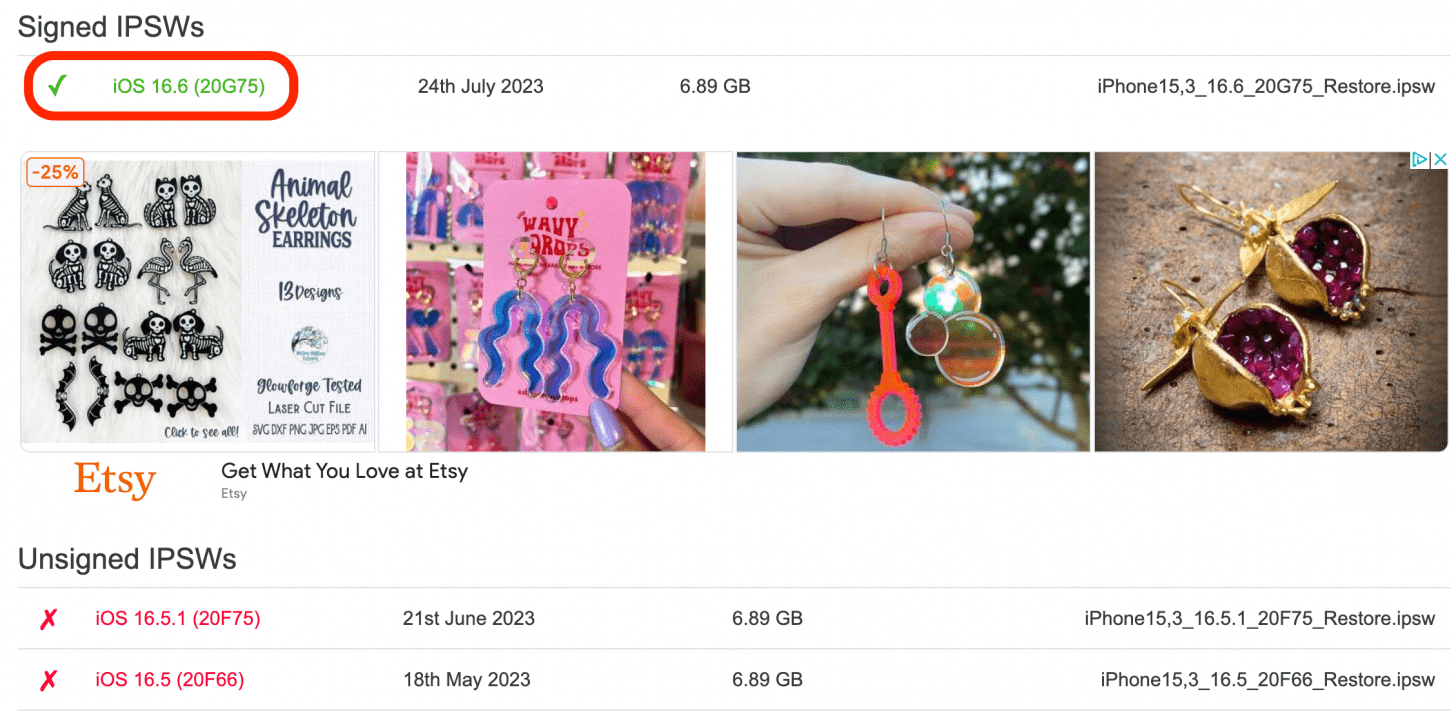Click the iPhone15,3_16.5.1_20F75_Restore.ipsw filename

coord(1260,619)
